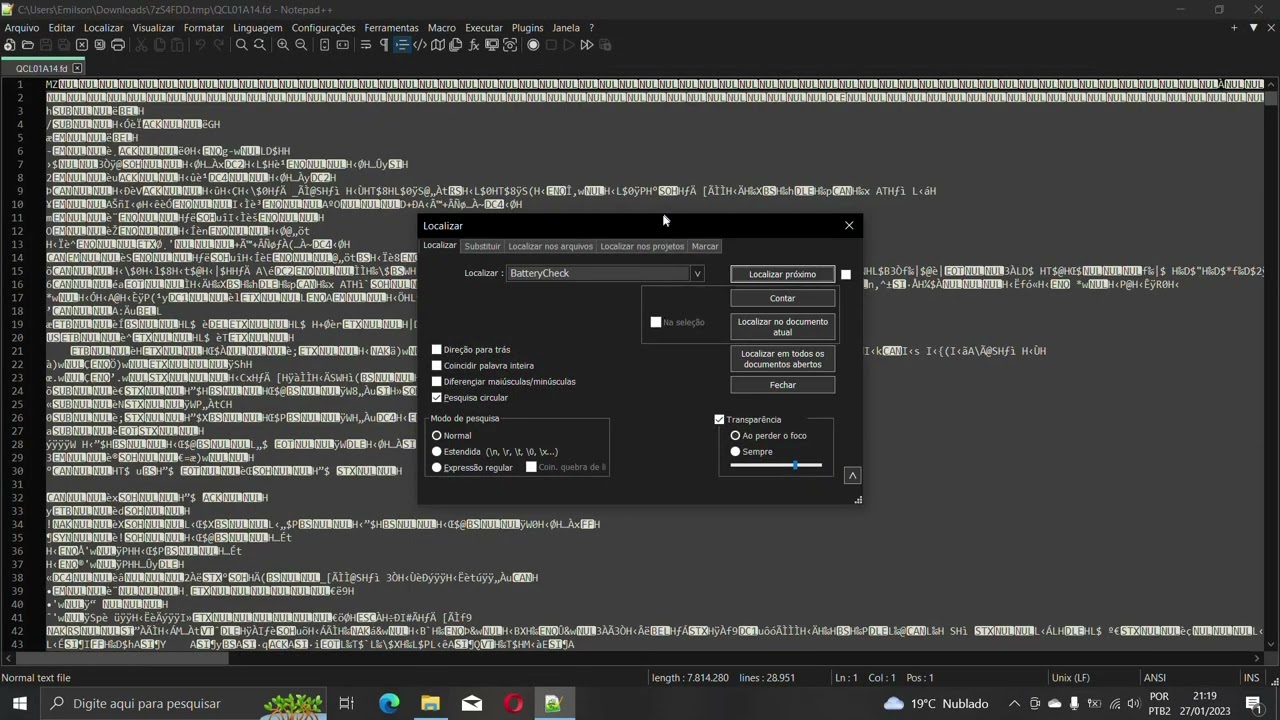
Task: Open Mail app from taskbar
Action: click(x=472, y=703)
